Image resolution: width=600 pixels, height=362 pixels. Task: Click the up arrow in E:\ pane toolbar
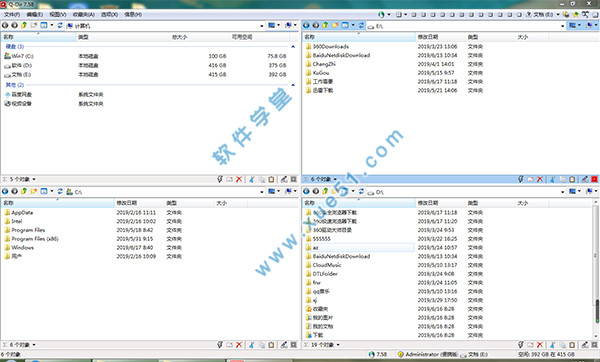click(x=325, y=25)
